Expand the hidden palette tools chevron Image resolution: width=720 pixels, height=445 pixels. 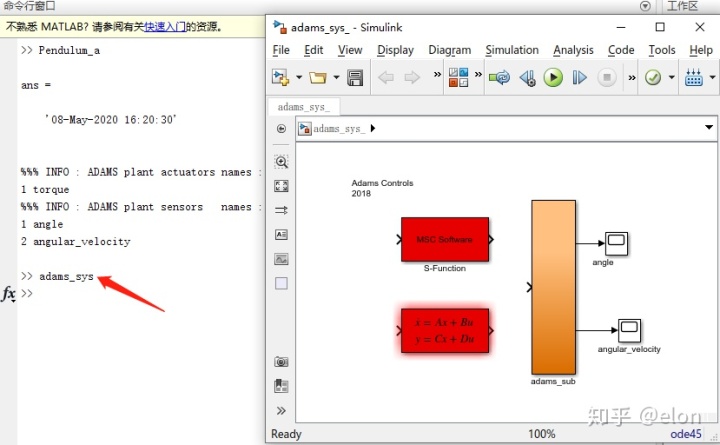pos(281,410)
